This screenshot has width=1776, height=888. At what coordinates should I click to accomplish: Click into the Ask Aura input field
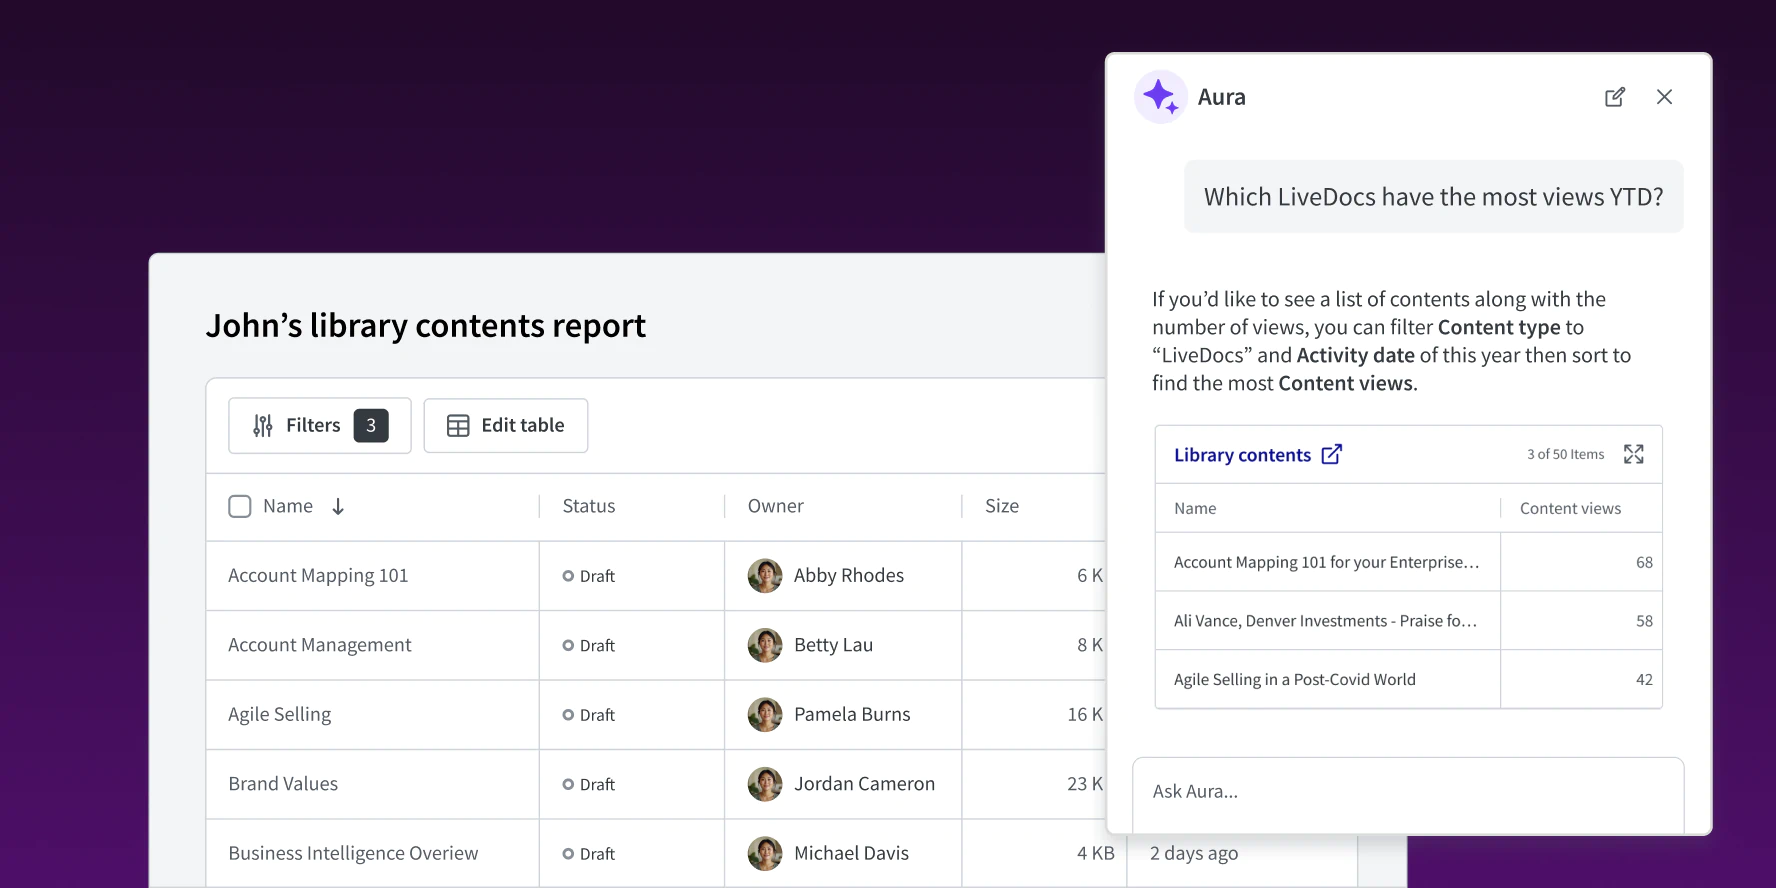[x=1407, y=791]
